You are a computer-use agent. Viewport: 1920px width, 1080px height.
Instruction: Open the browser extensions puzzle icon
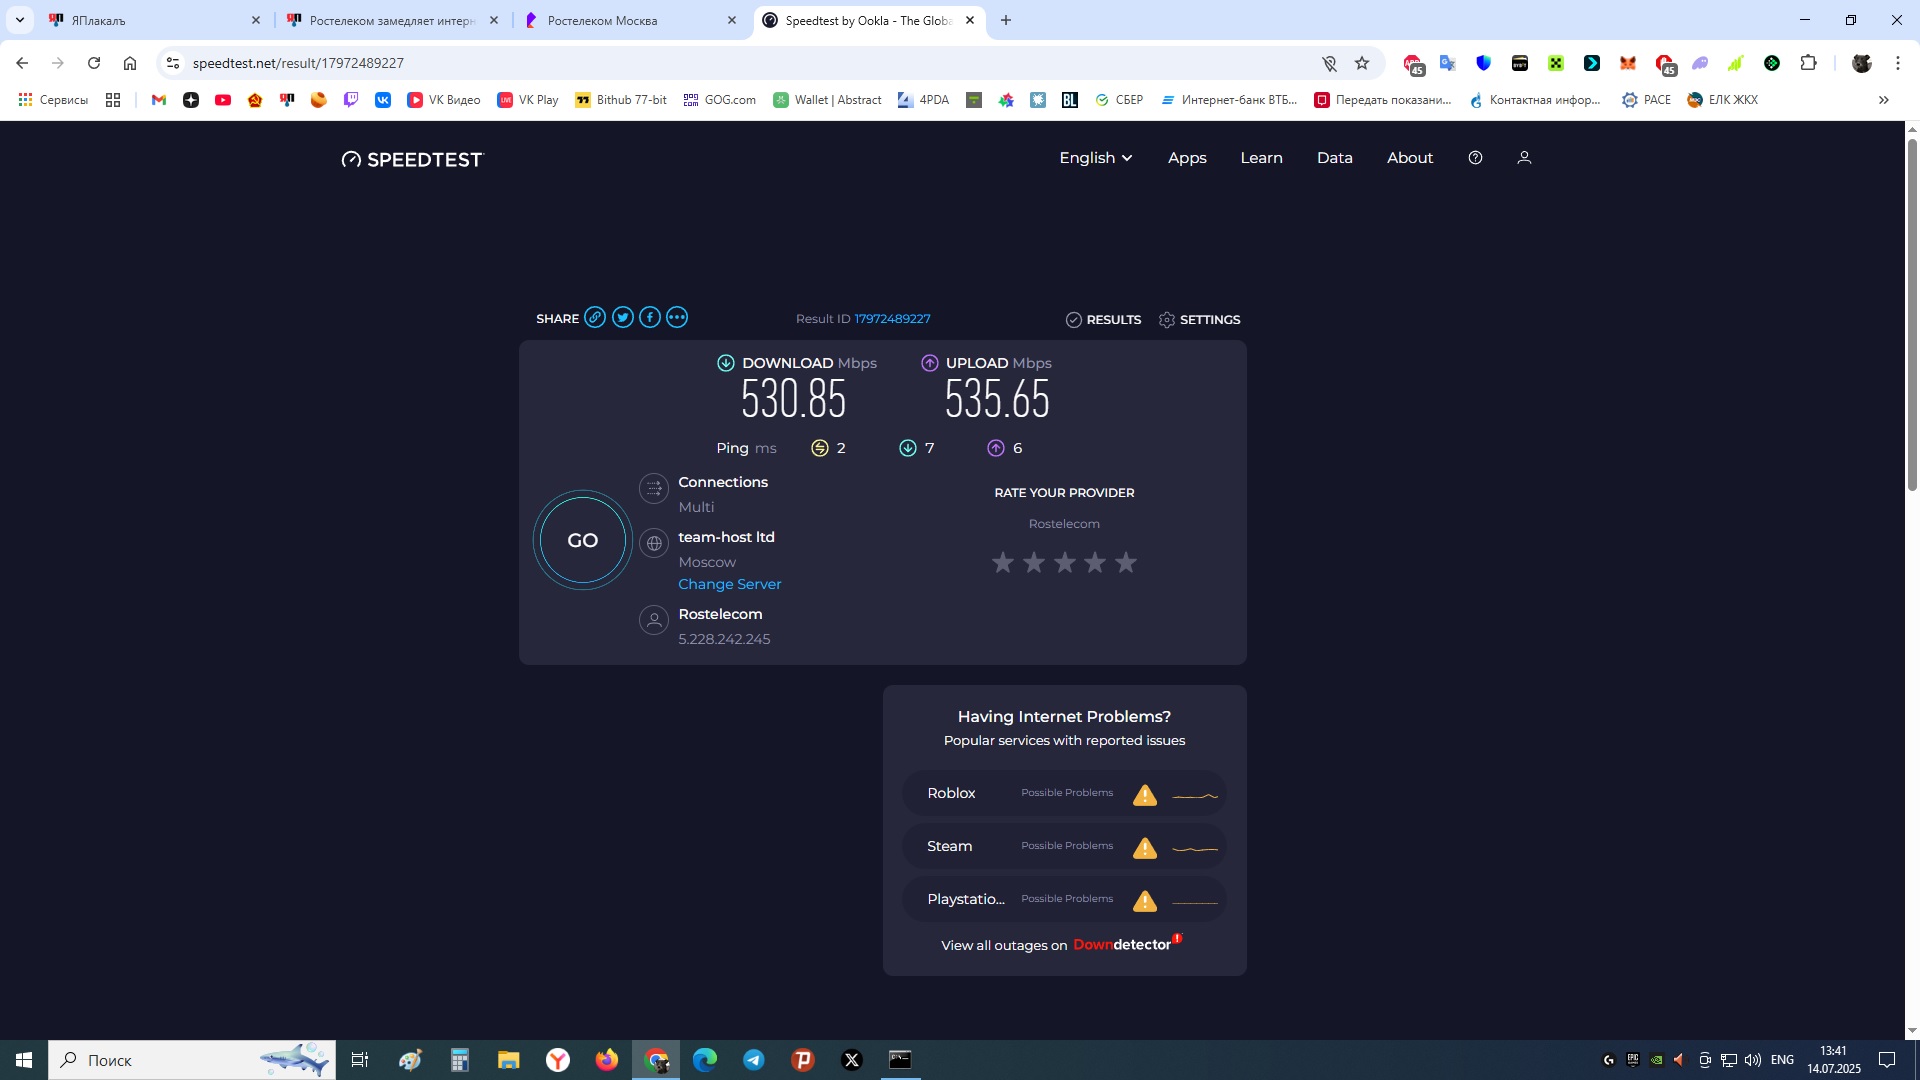coord(1808,63)
